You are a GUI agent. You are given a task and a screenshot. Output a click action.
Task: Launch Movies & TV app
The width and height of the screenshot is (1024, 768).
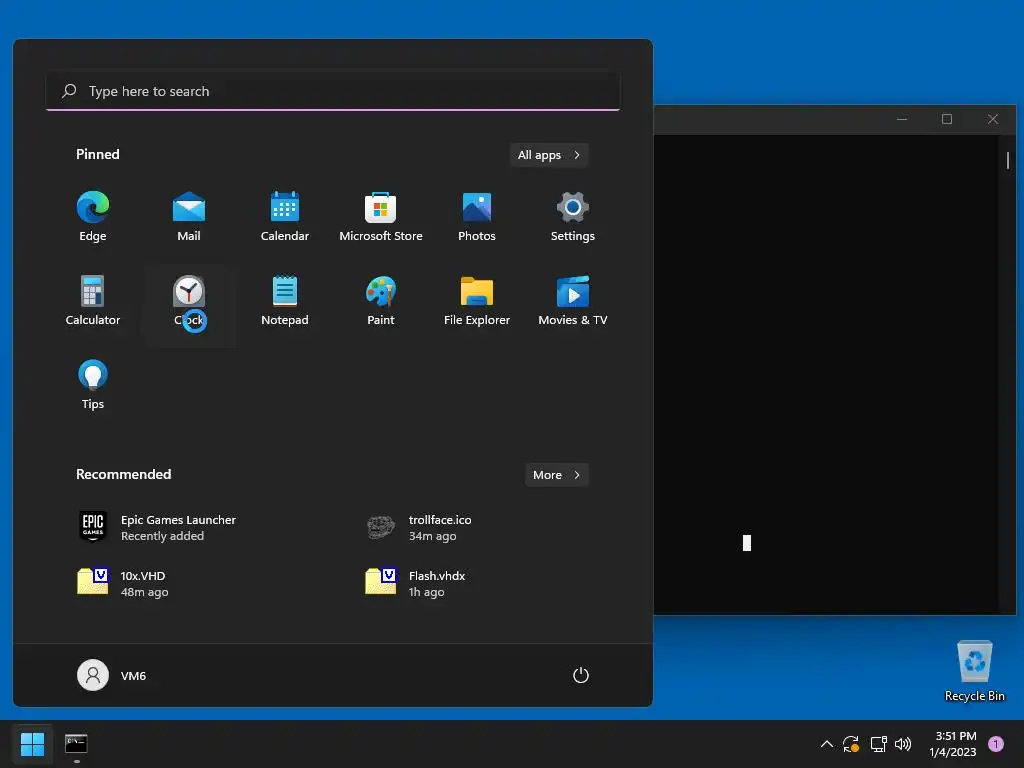pos(573,300)
